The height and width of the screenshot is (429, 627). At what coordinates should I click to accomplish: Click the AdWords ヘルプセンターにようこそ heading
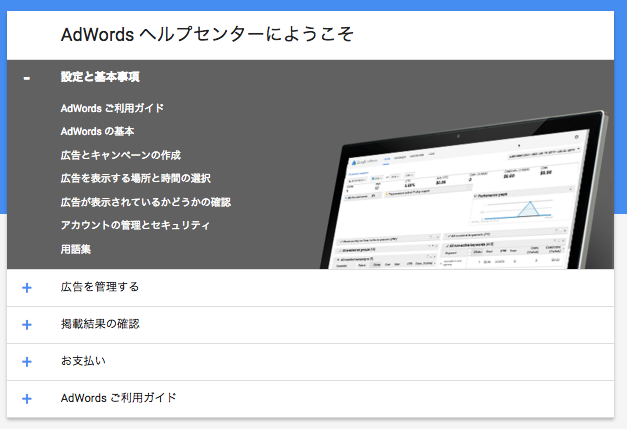[207, 34]
